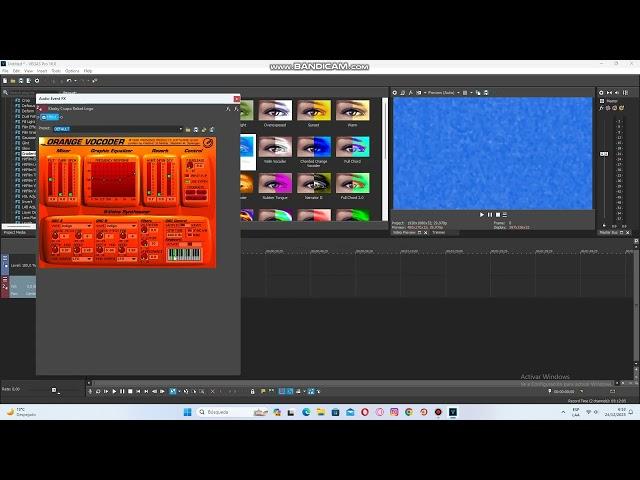Open OSC A waveform dropdown
The image size is (640, 480).
pyautogui.click(x=76, y=226)
